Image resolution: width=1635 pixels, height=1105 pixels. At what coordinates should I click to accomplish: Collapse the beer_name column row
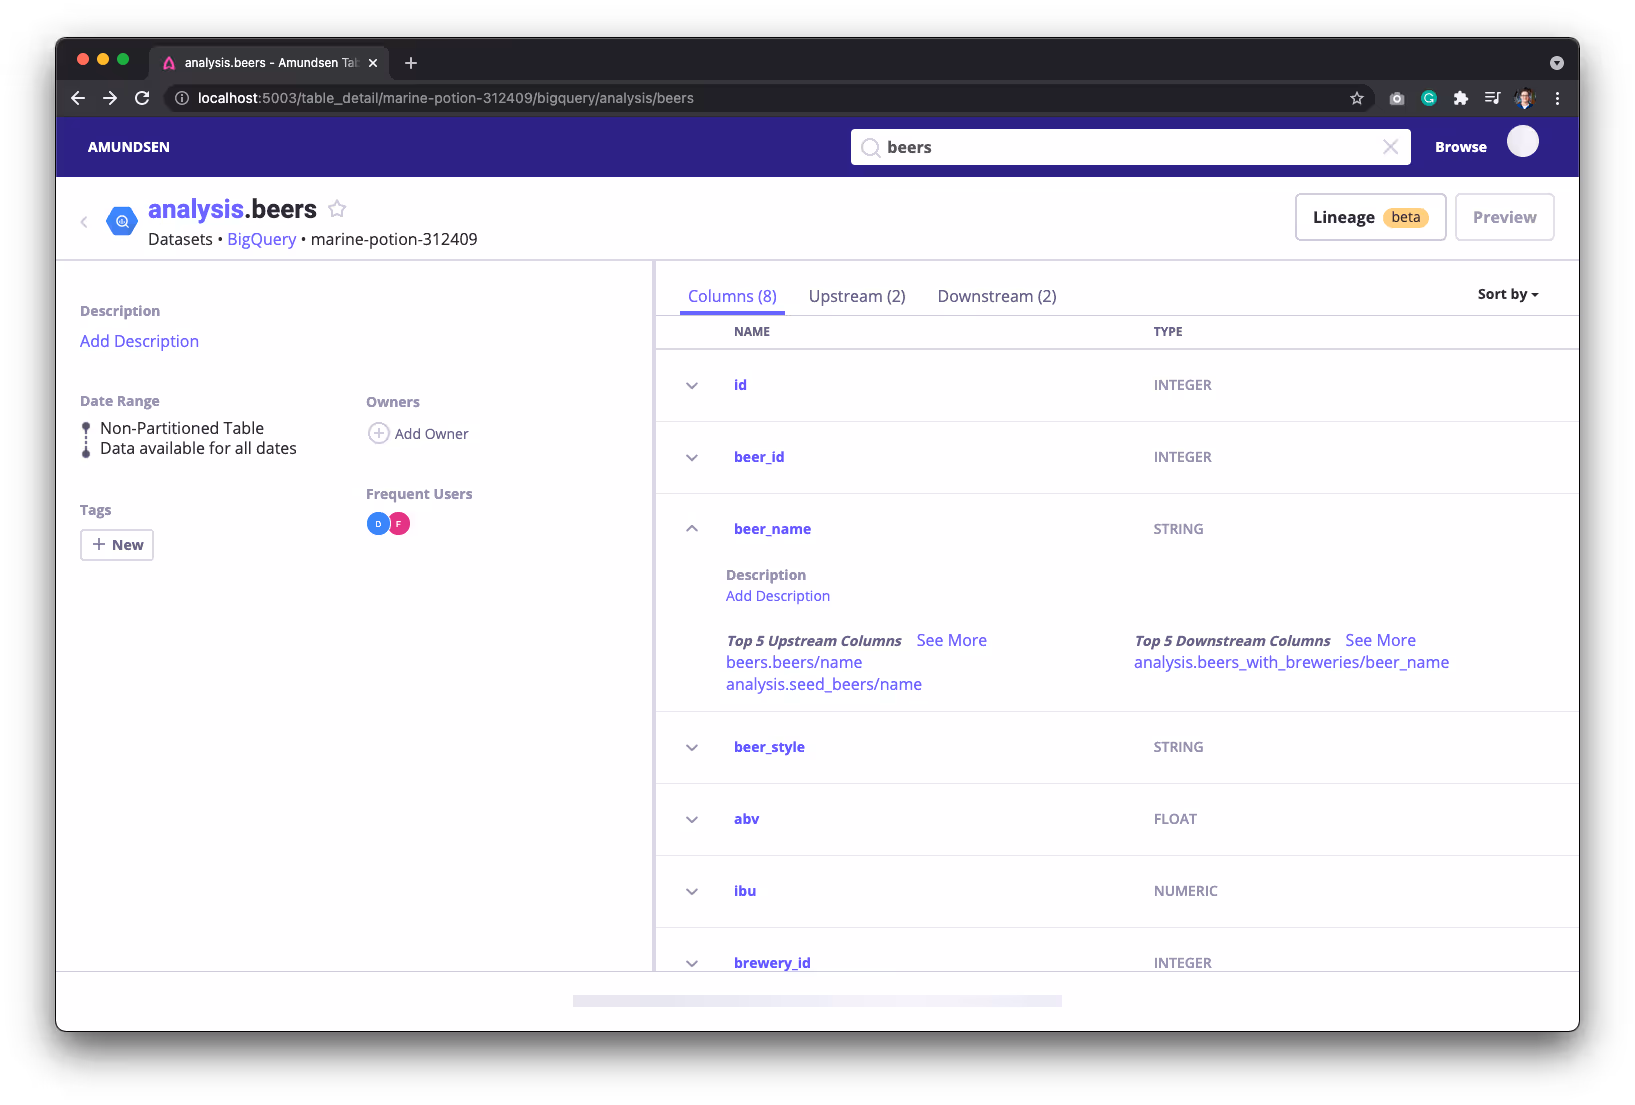point(692,529)
